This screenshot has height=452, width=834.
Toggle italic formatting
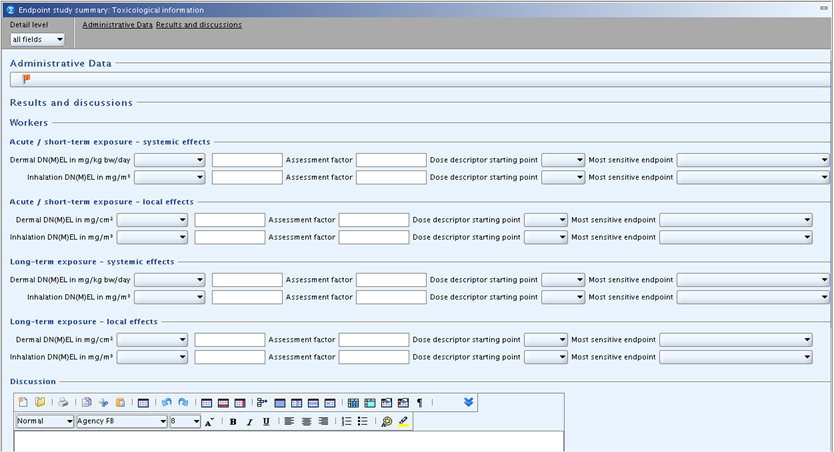(x=249, y=422)
